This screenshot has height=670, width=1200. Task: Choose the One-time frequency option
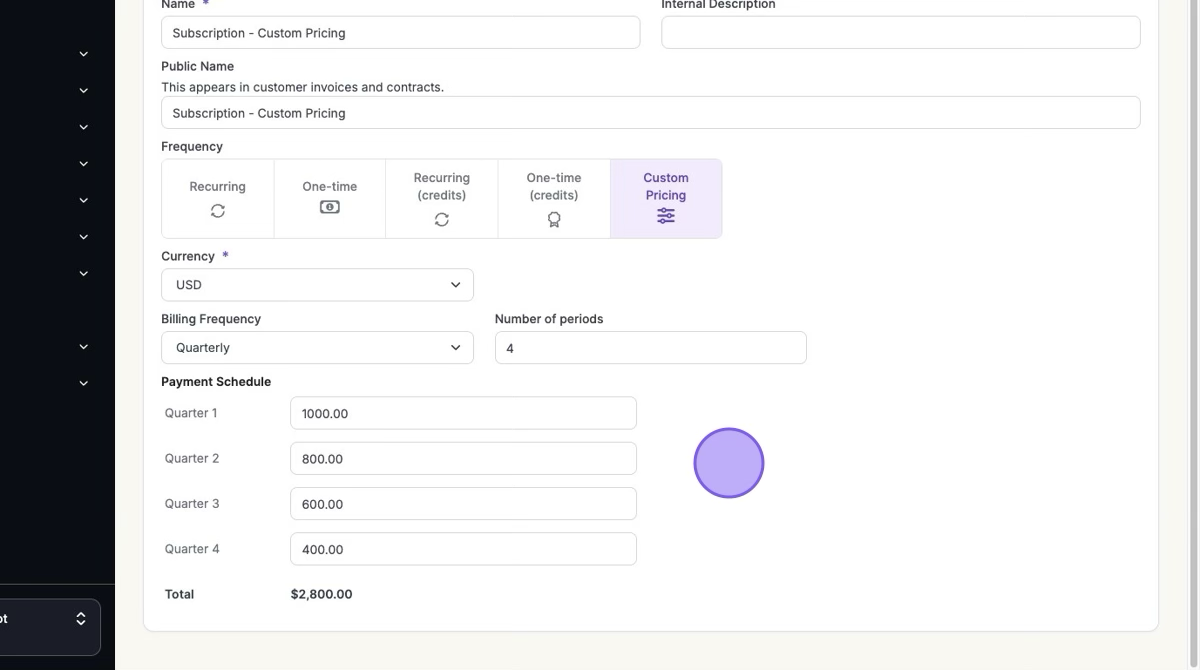coord(330,198)
